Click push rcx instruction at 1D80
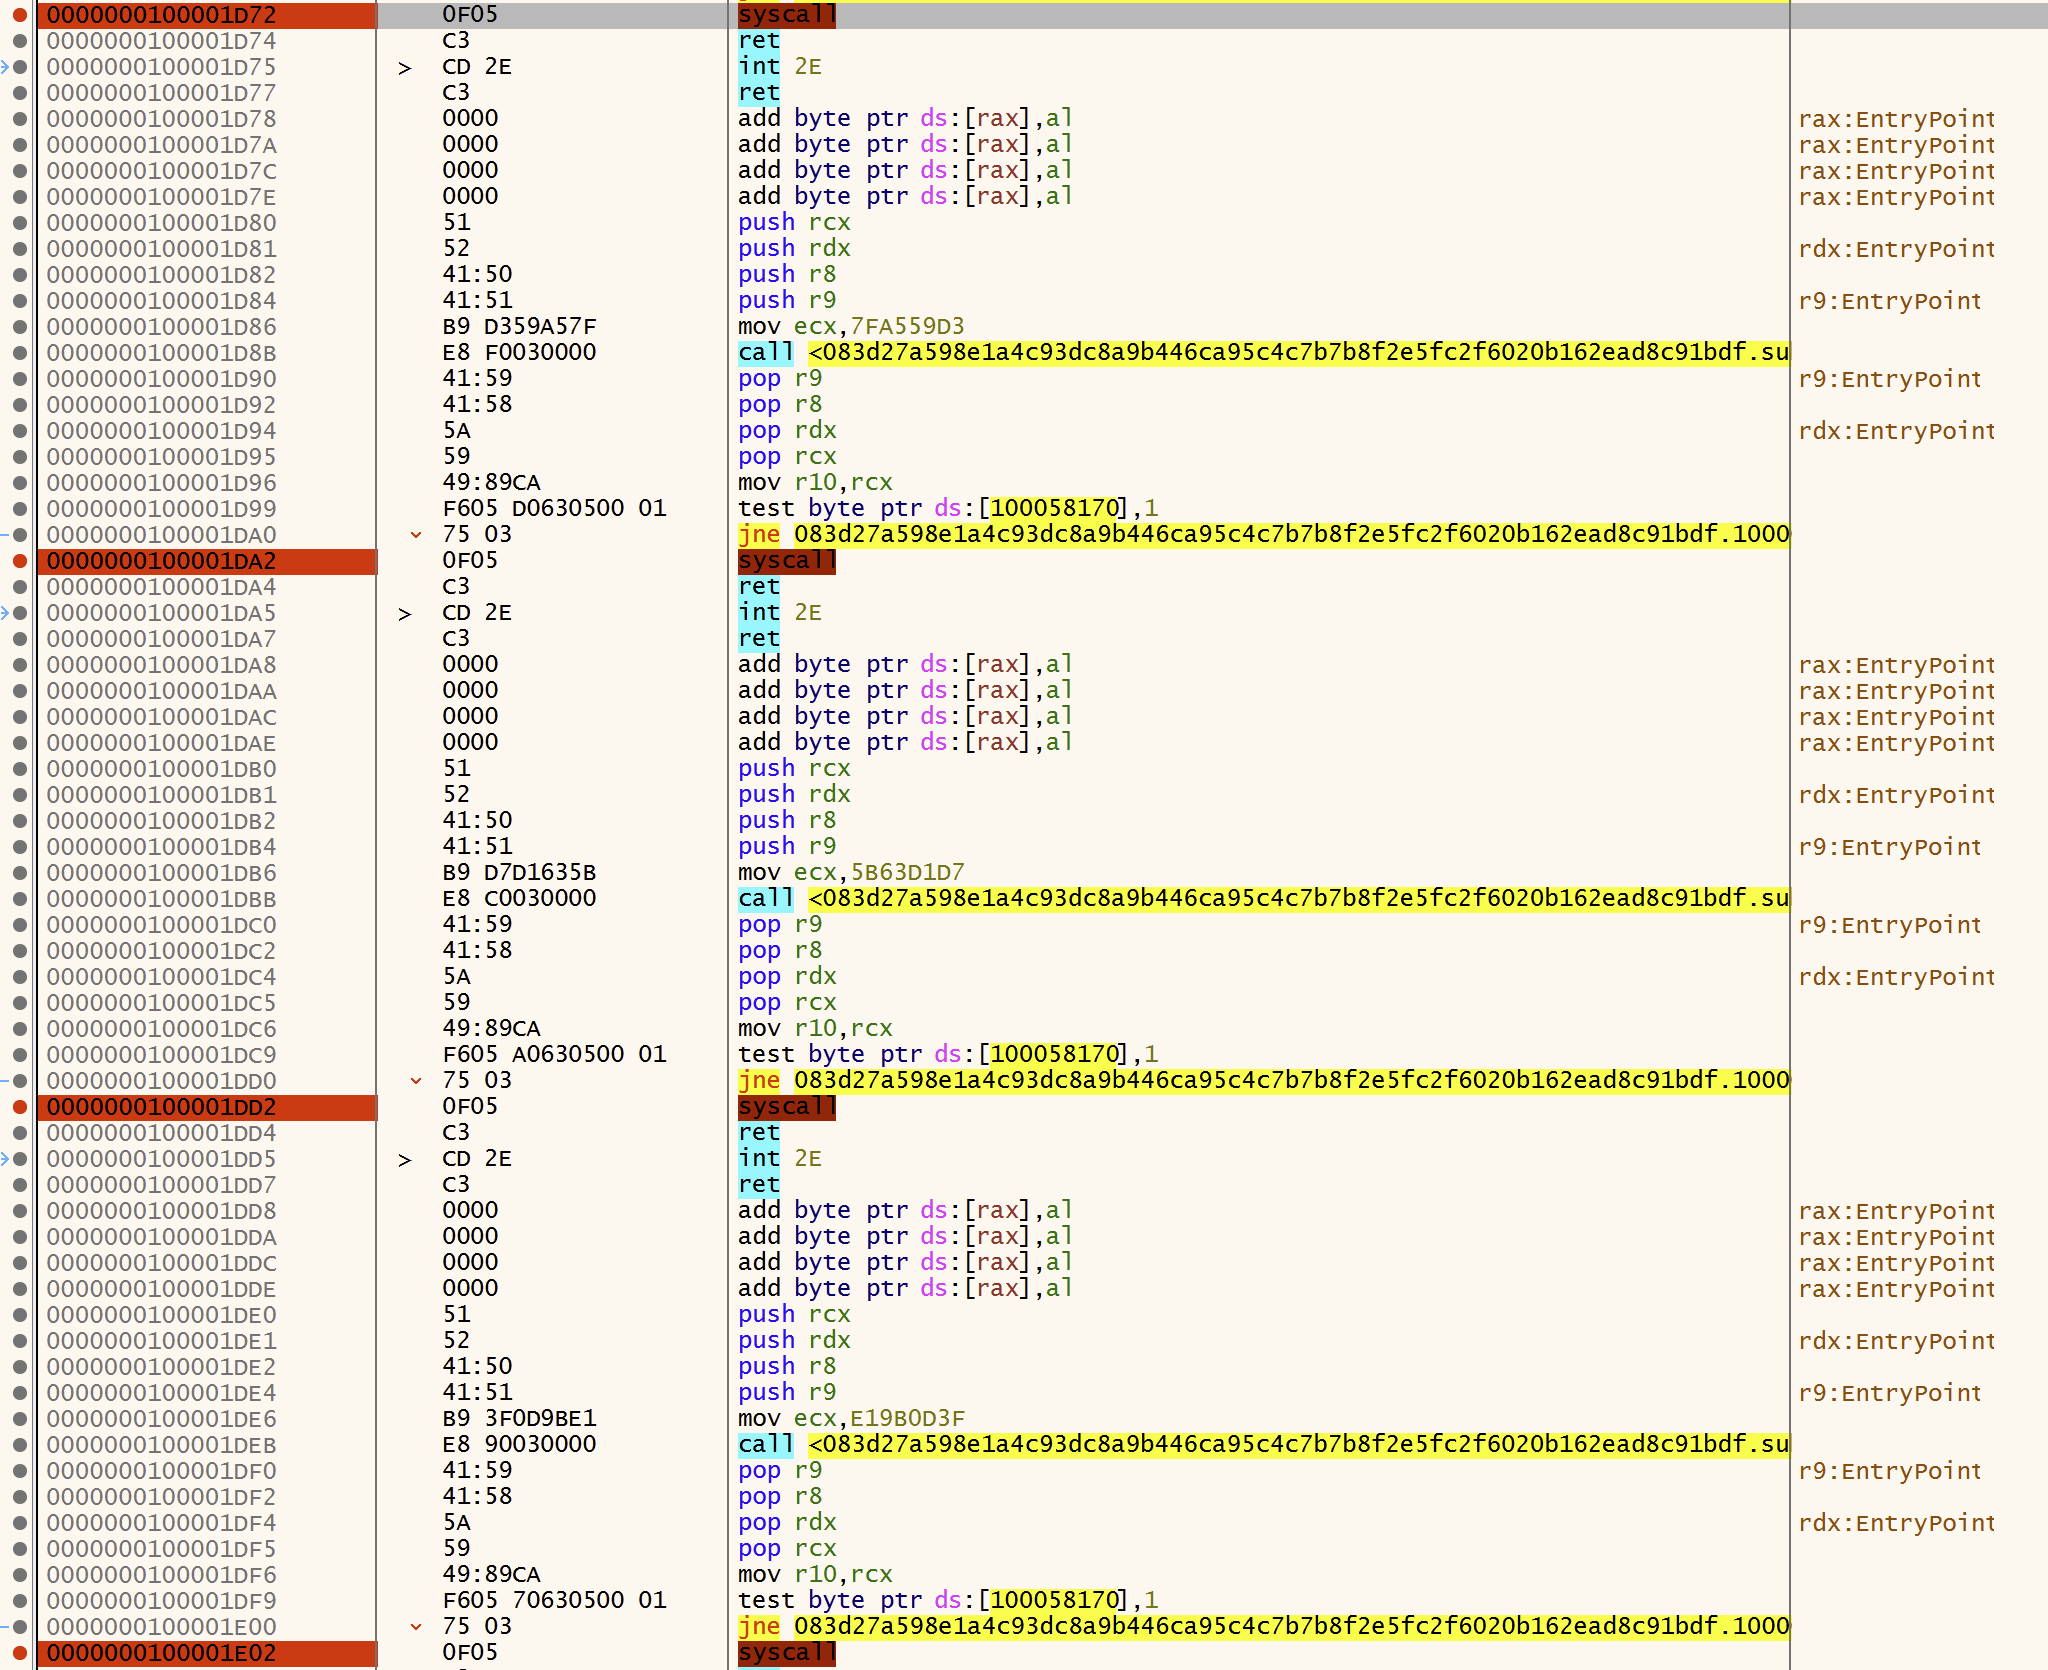This screenshot has width=2048, height=1670. [794, 223]
